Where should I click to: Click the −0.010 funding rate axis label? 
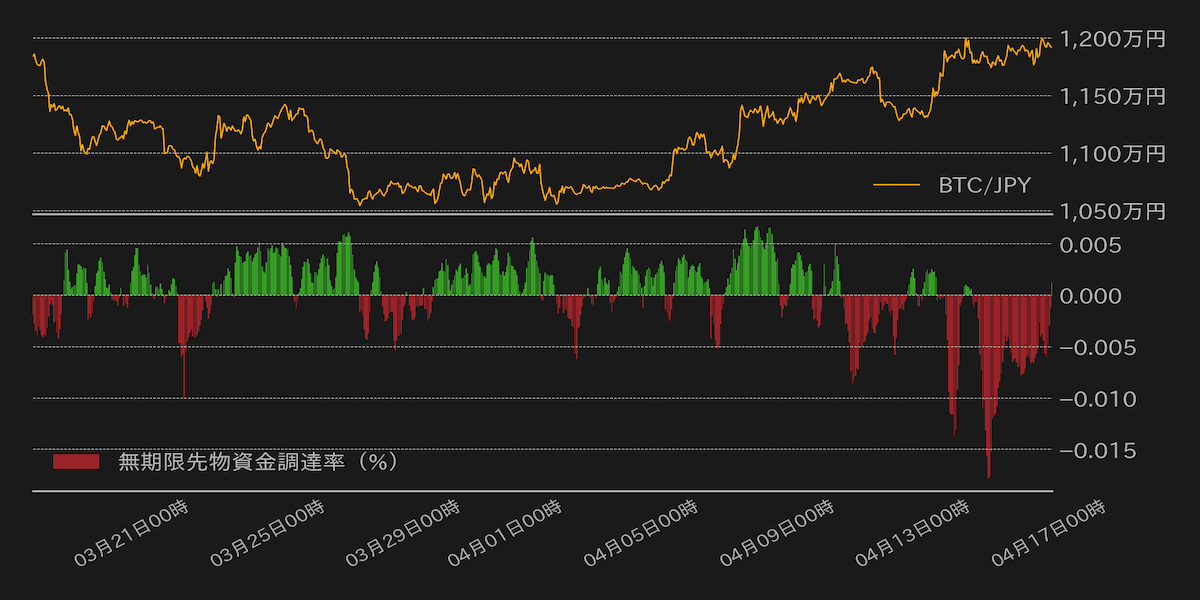click(x=1097, y=399)
